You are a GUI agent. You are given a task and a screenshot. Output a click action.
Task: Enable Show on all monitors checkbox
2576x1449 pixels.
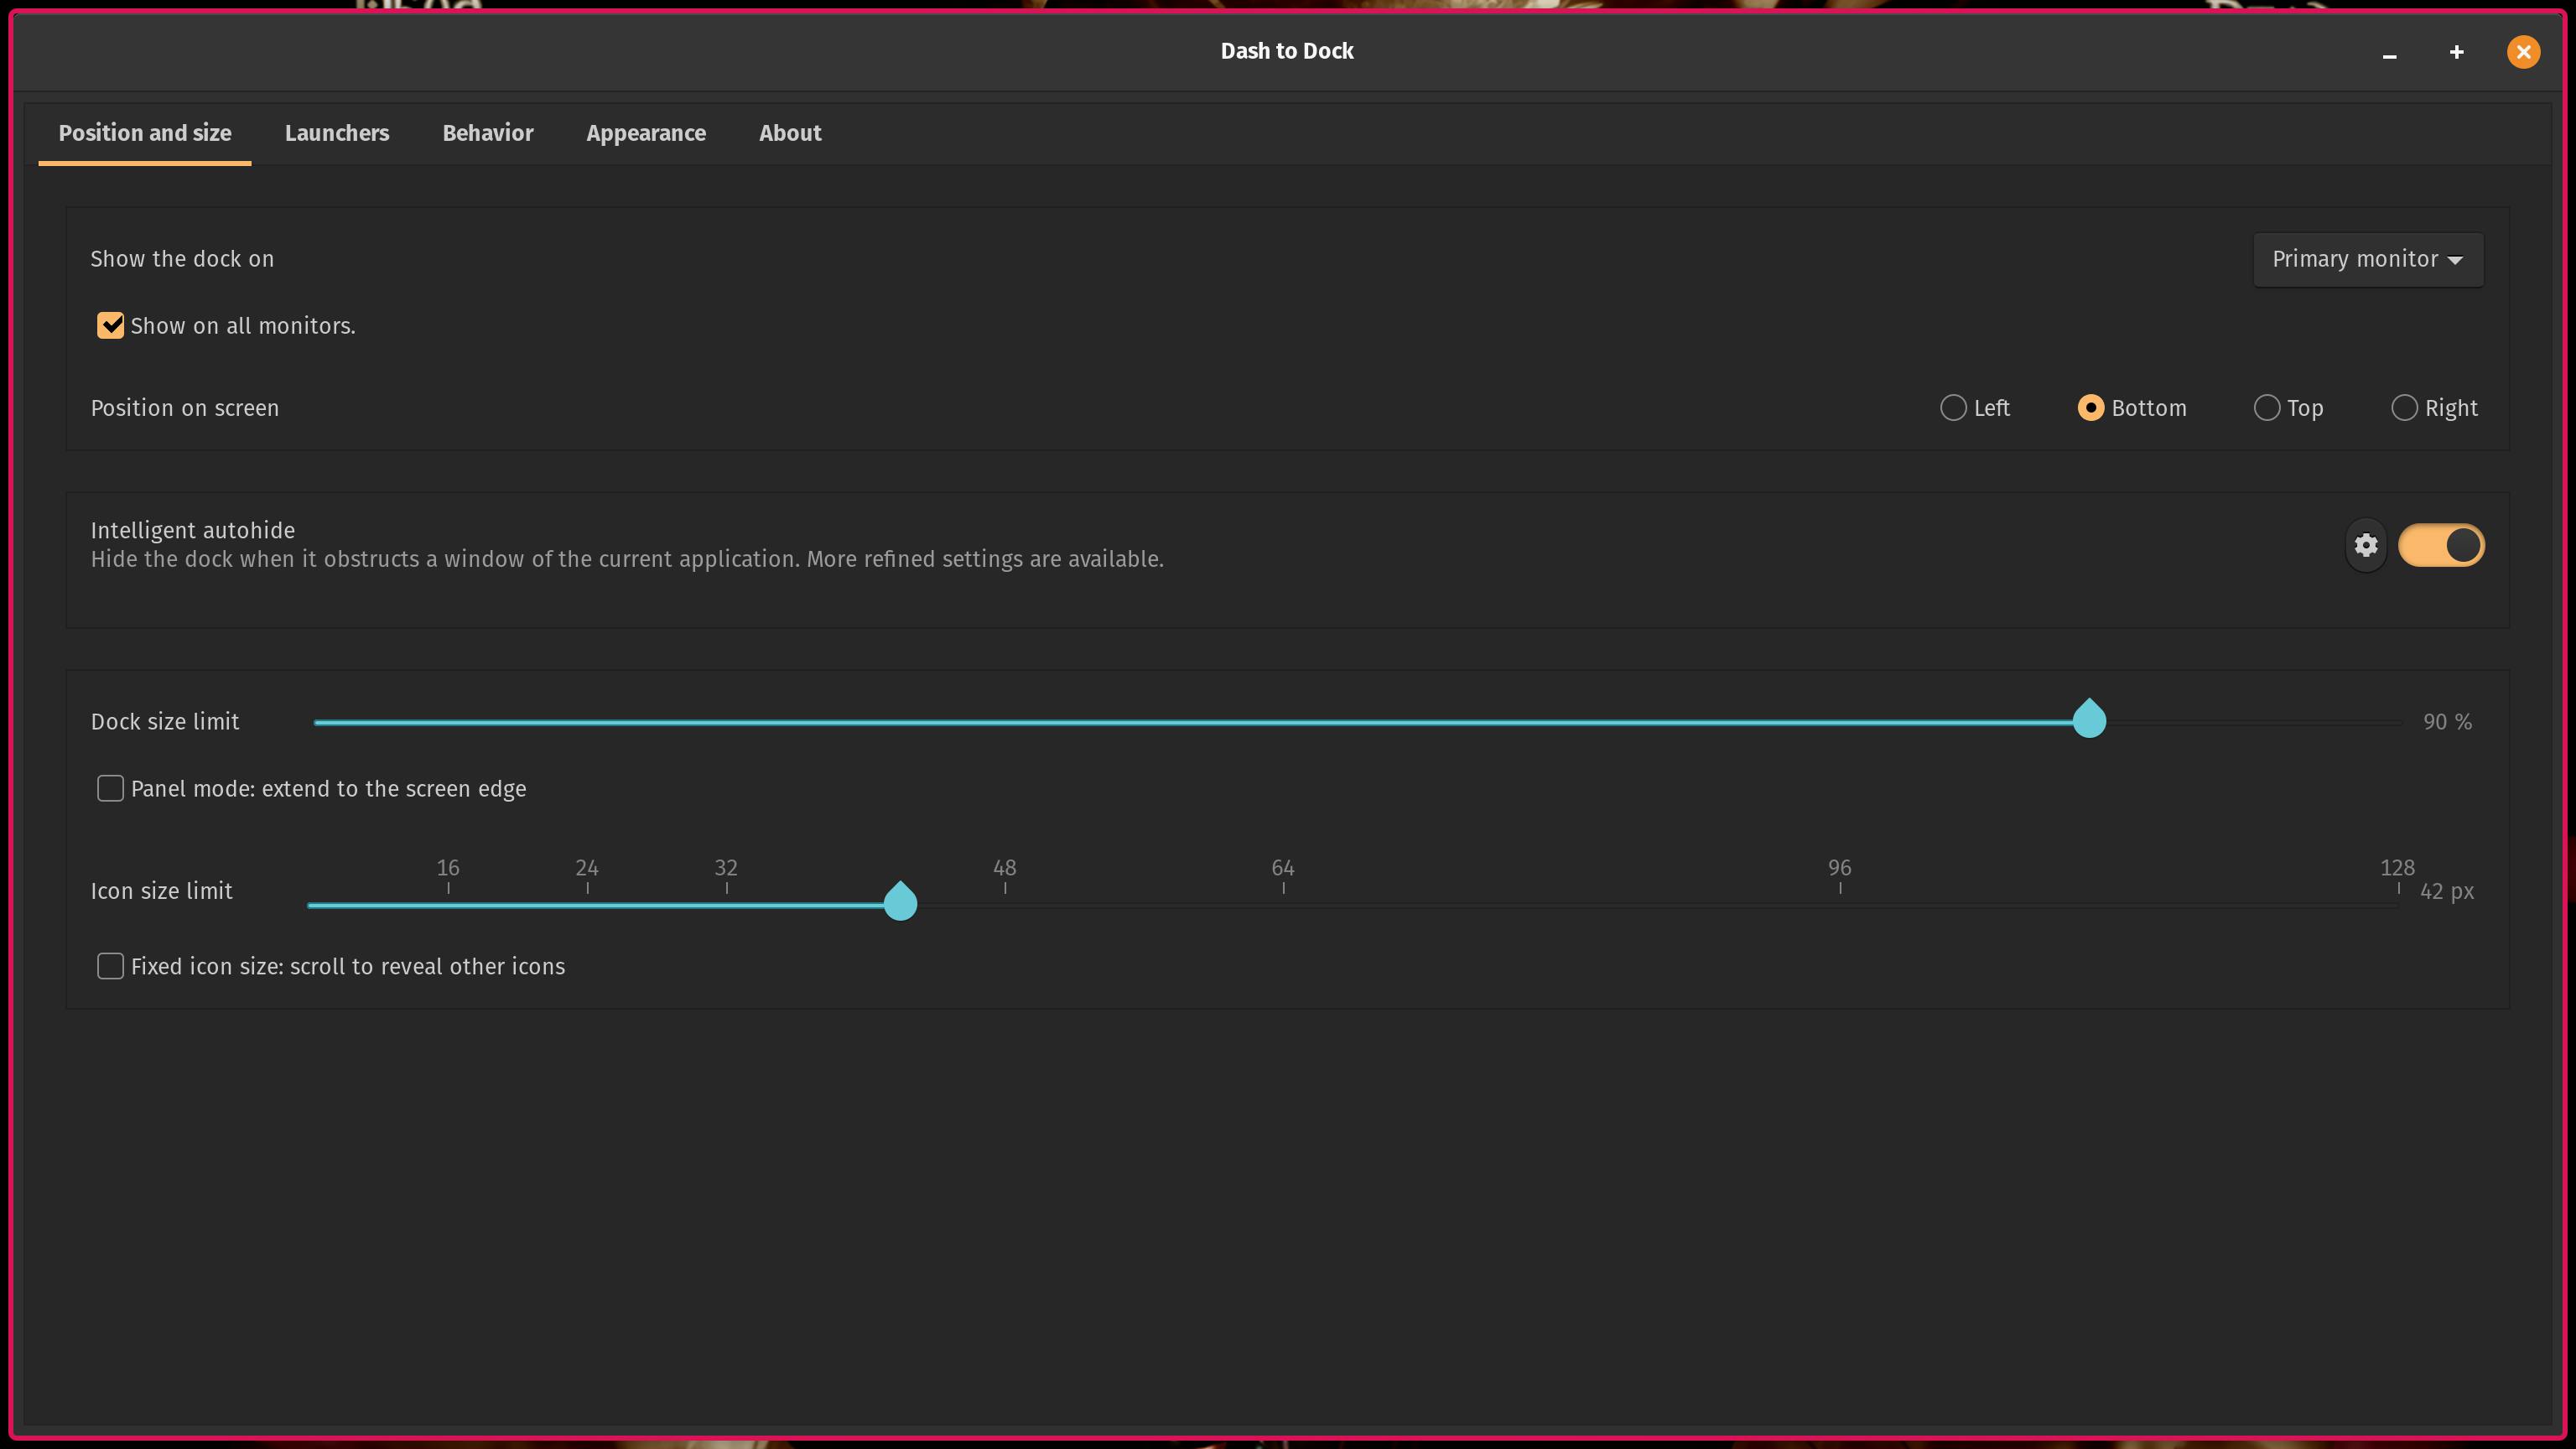point(110,325)
